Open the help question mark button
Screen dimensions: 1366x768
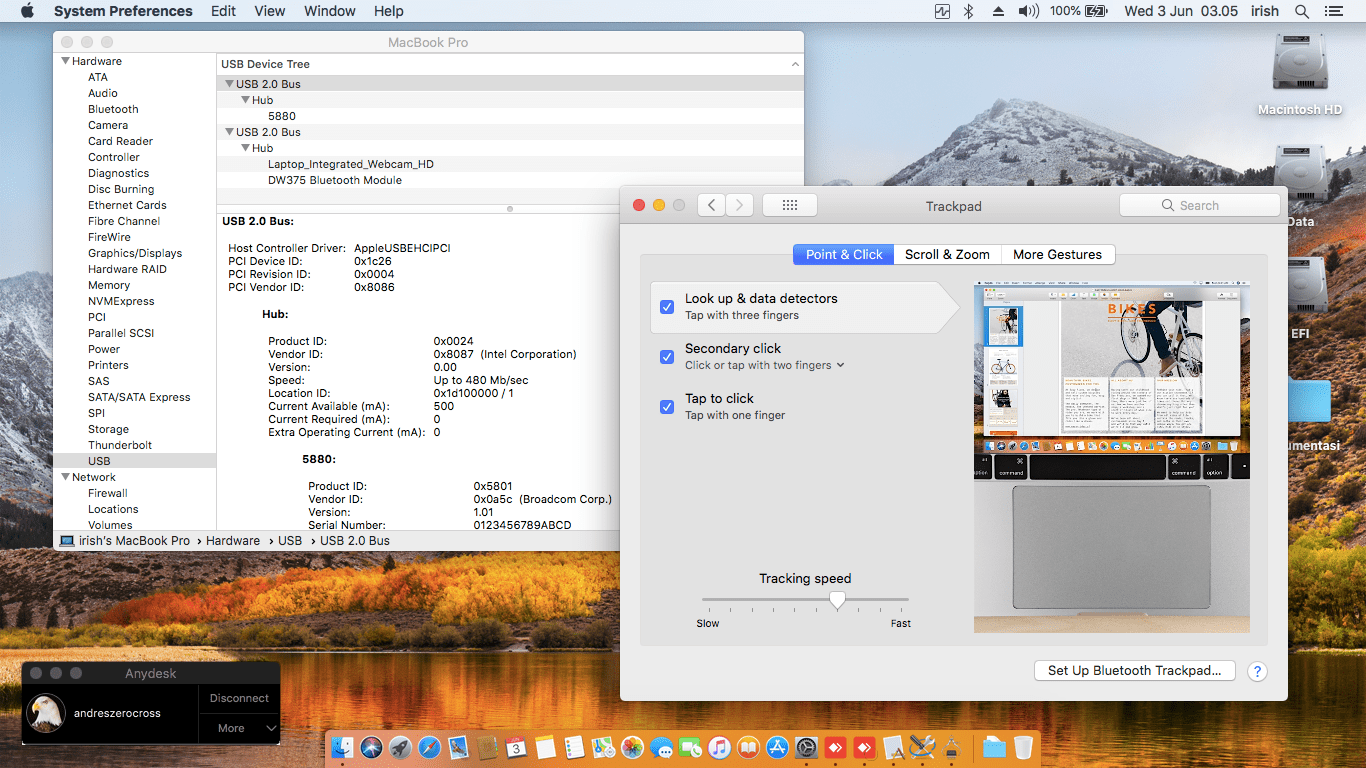(x=1257, y=671)
